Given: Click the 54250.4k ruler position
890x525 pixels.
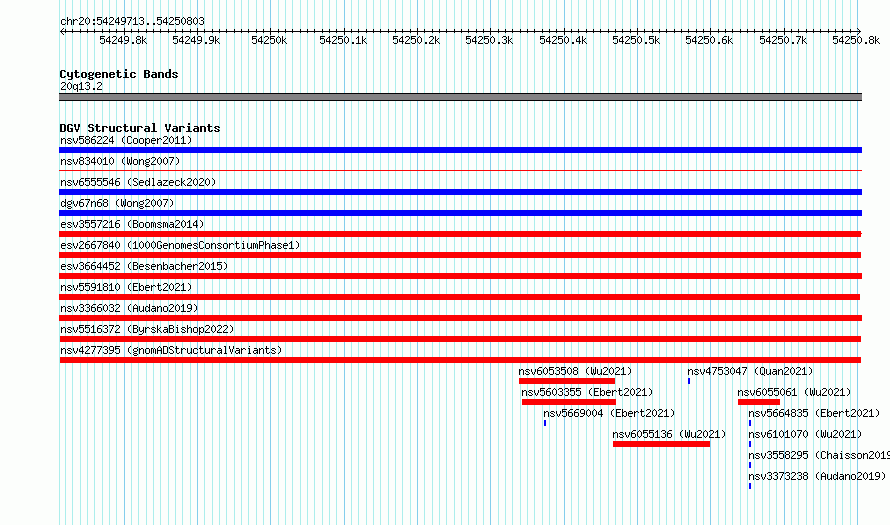Looking at the screenshot, I should (x=563, y=40).
